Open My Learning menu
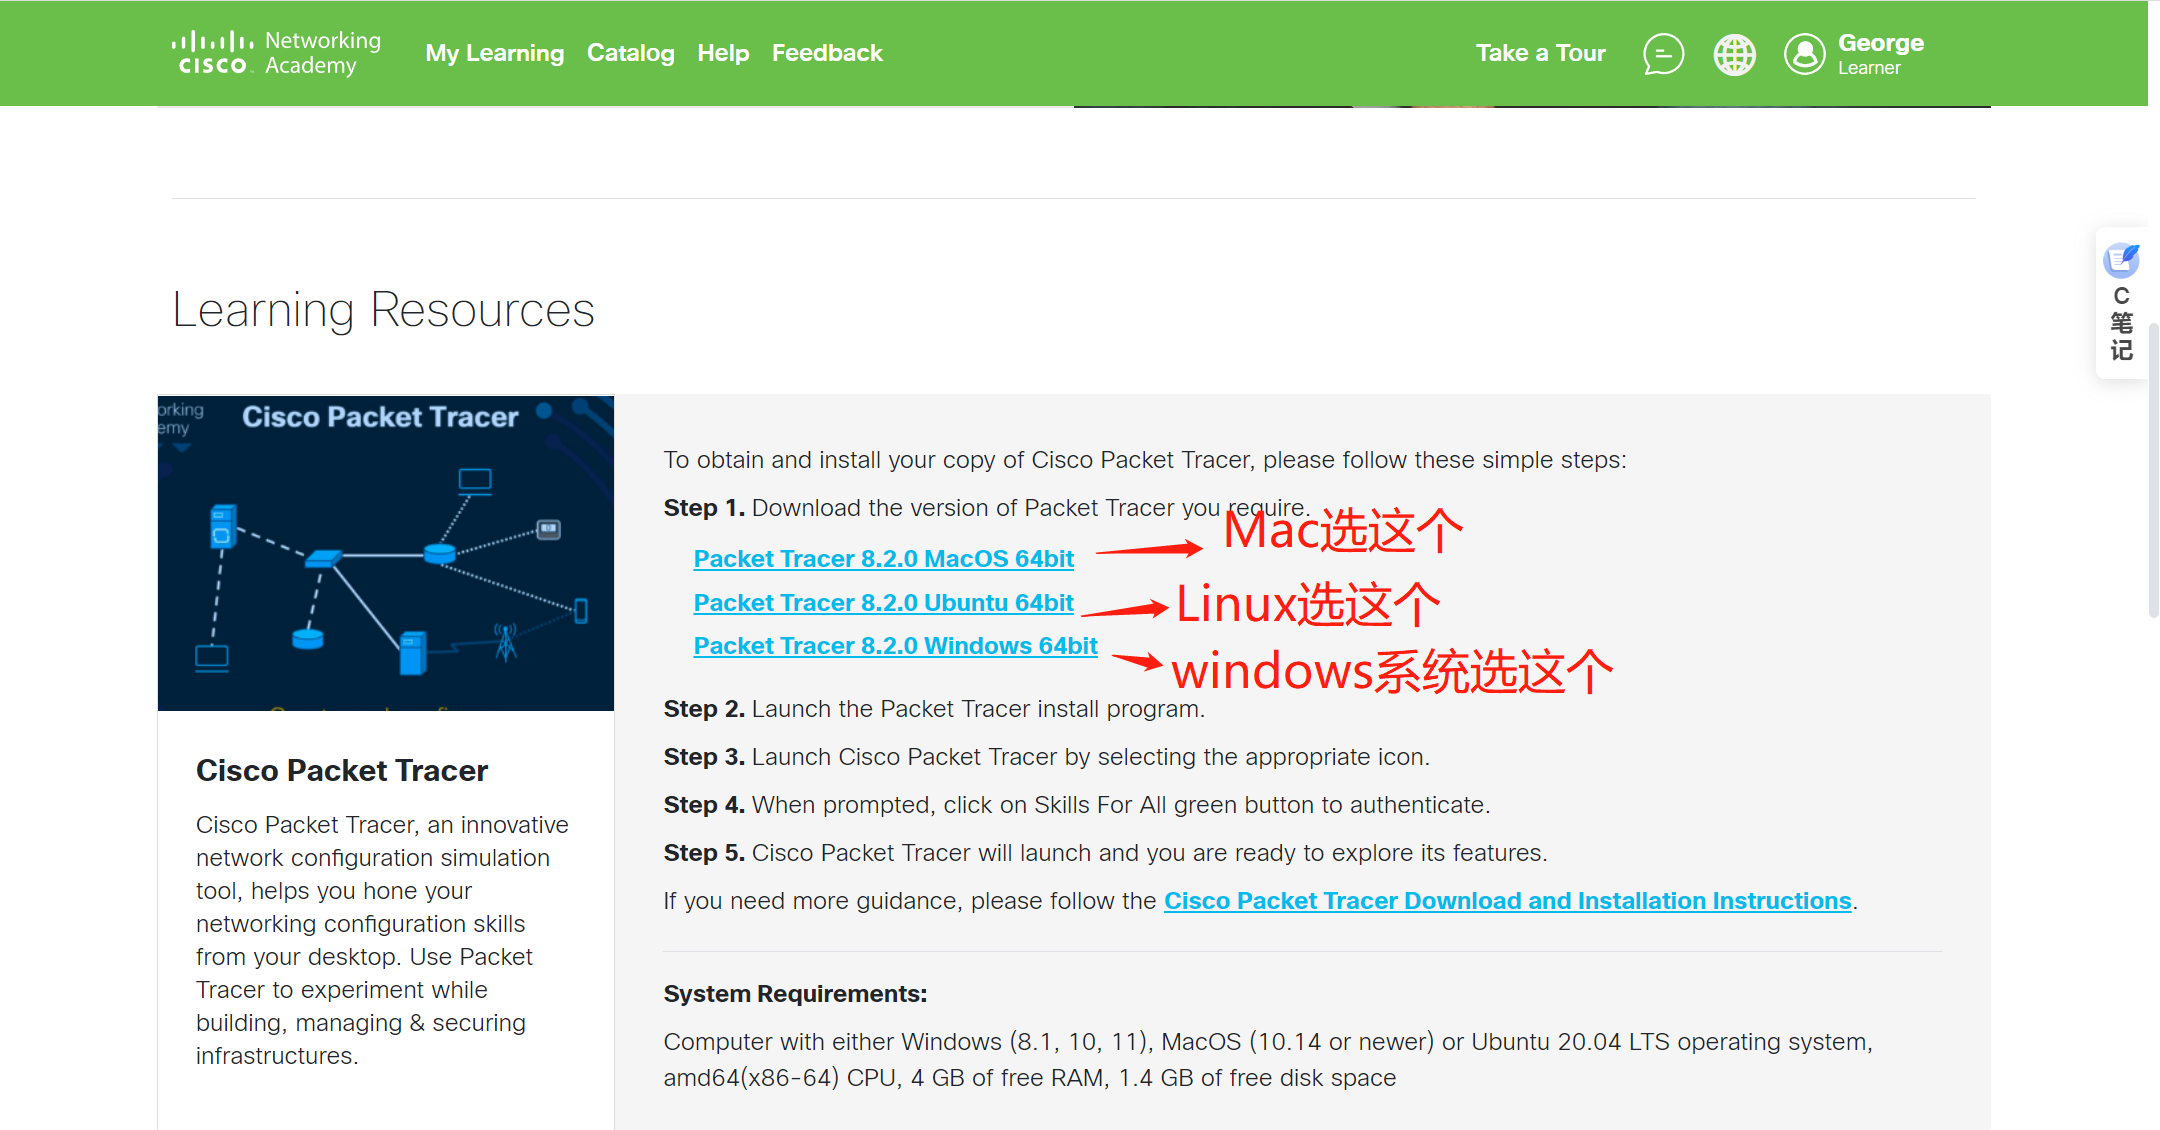 (x=494, y=53)
